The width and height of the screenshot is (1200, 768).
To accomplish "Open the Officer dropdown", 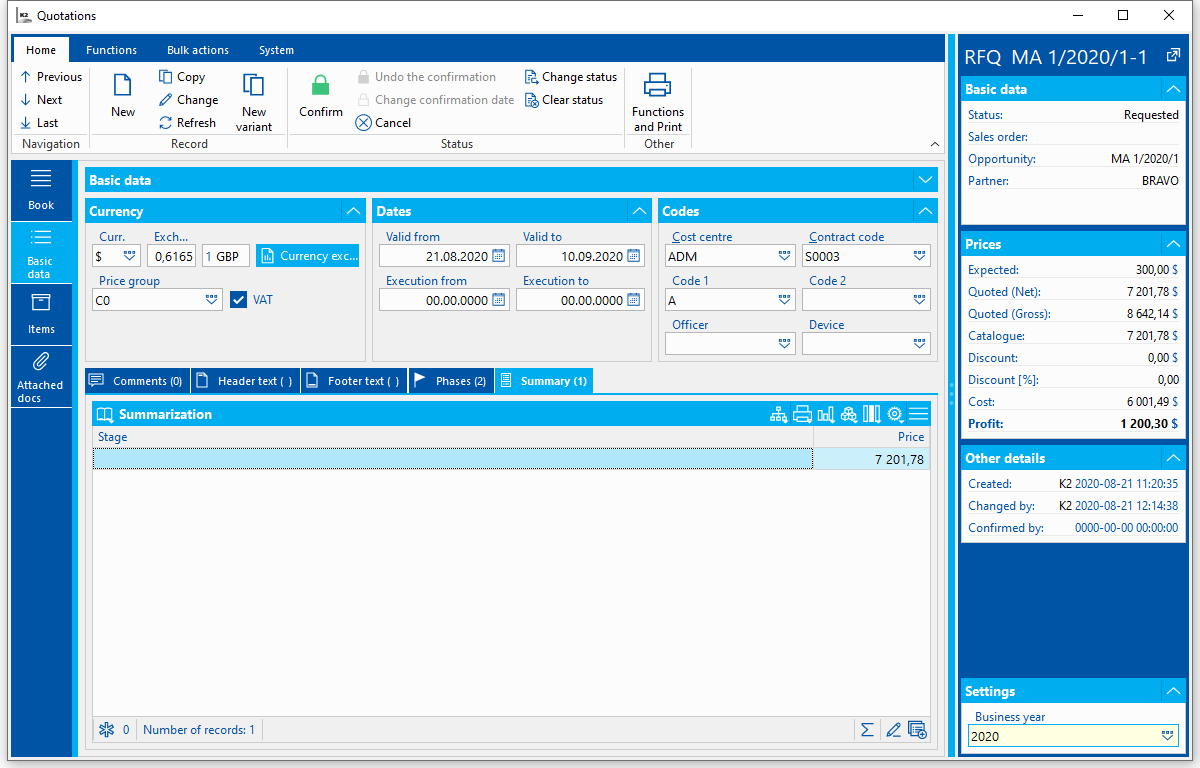I will pos(785,343).
